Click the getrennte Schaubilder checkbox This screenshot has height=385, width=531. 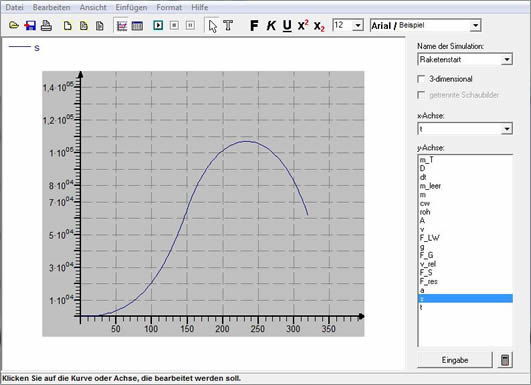pos(421,95)
